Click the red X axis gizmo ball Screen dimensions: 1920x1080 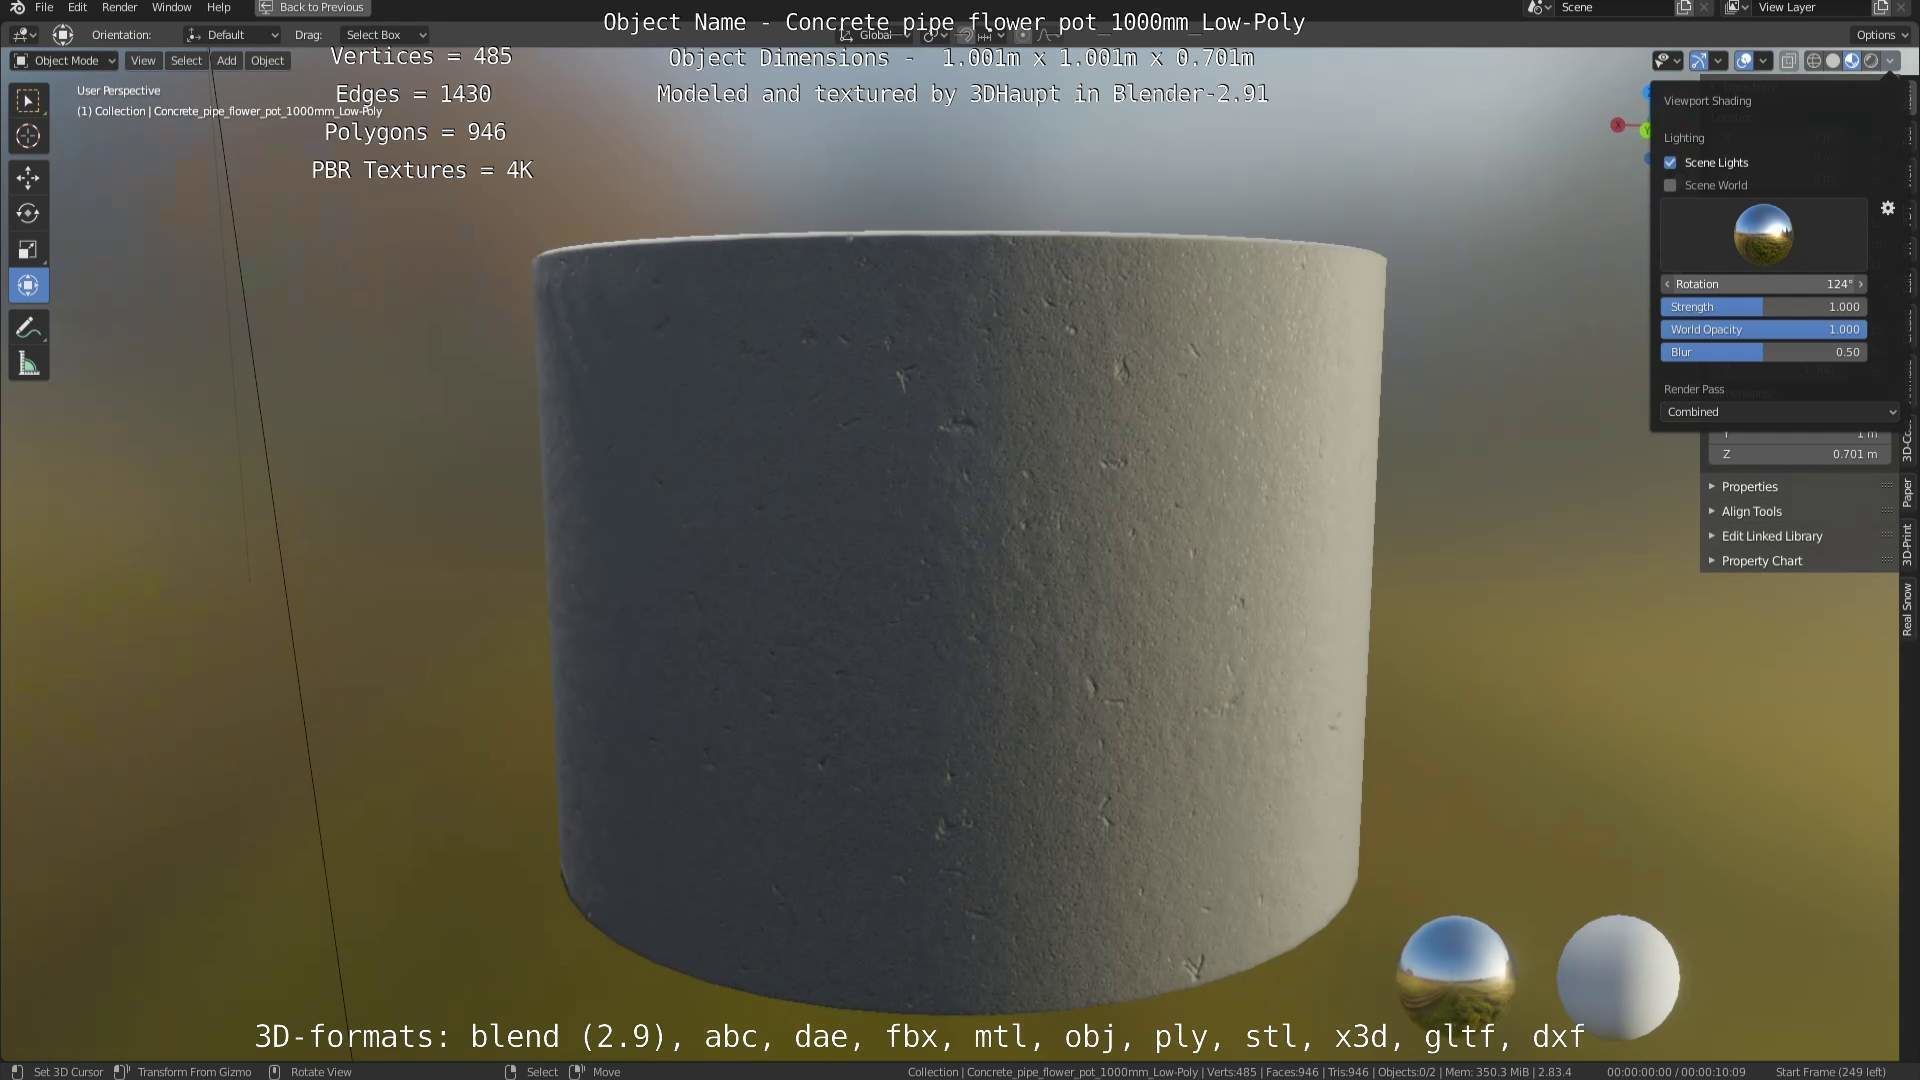[x=1617, y=125]
